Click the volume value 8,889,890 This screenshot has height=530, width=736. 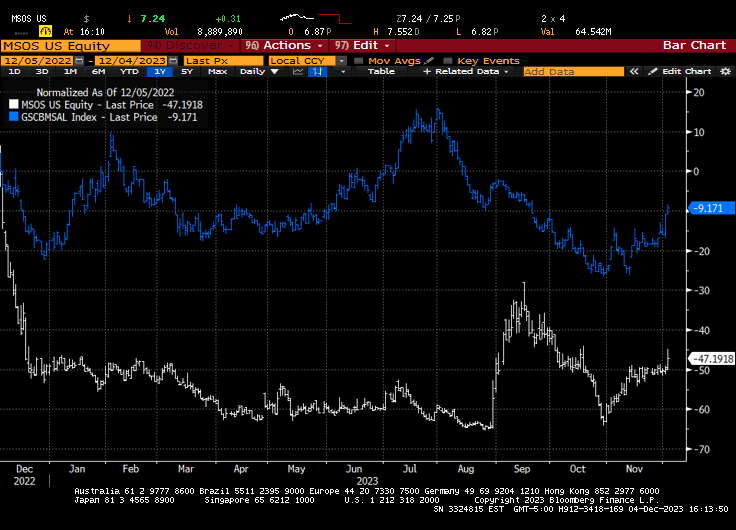[220, 32]
